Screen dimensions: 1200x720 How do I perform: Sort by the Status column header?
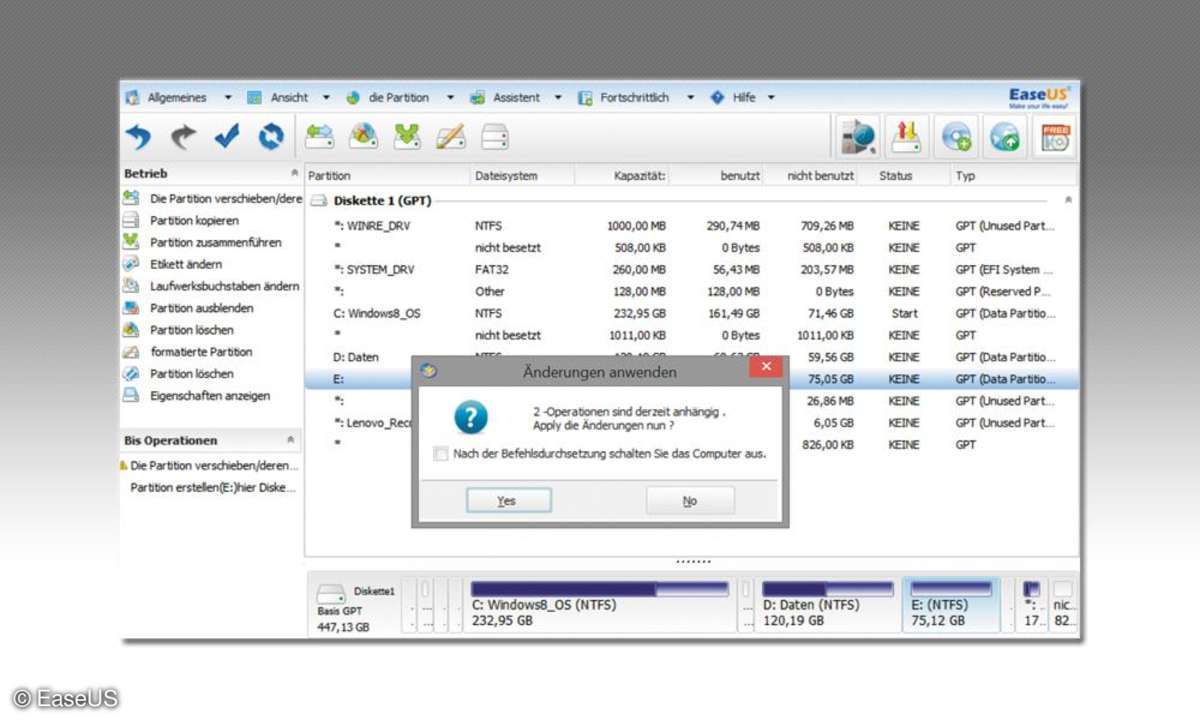click(x=902, y=176)
